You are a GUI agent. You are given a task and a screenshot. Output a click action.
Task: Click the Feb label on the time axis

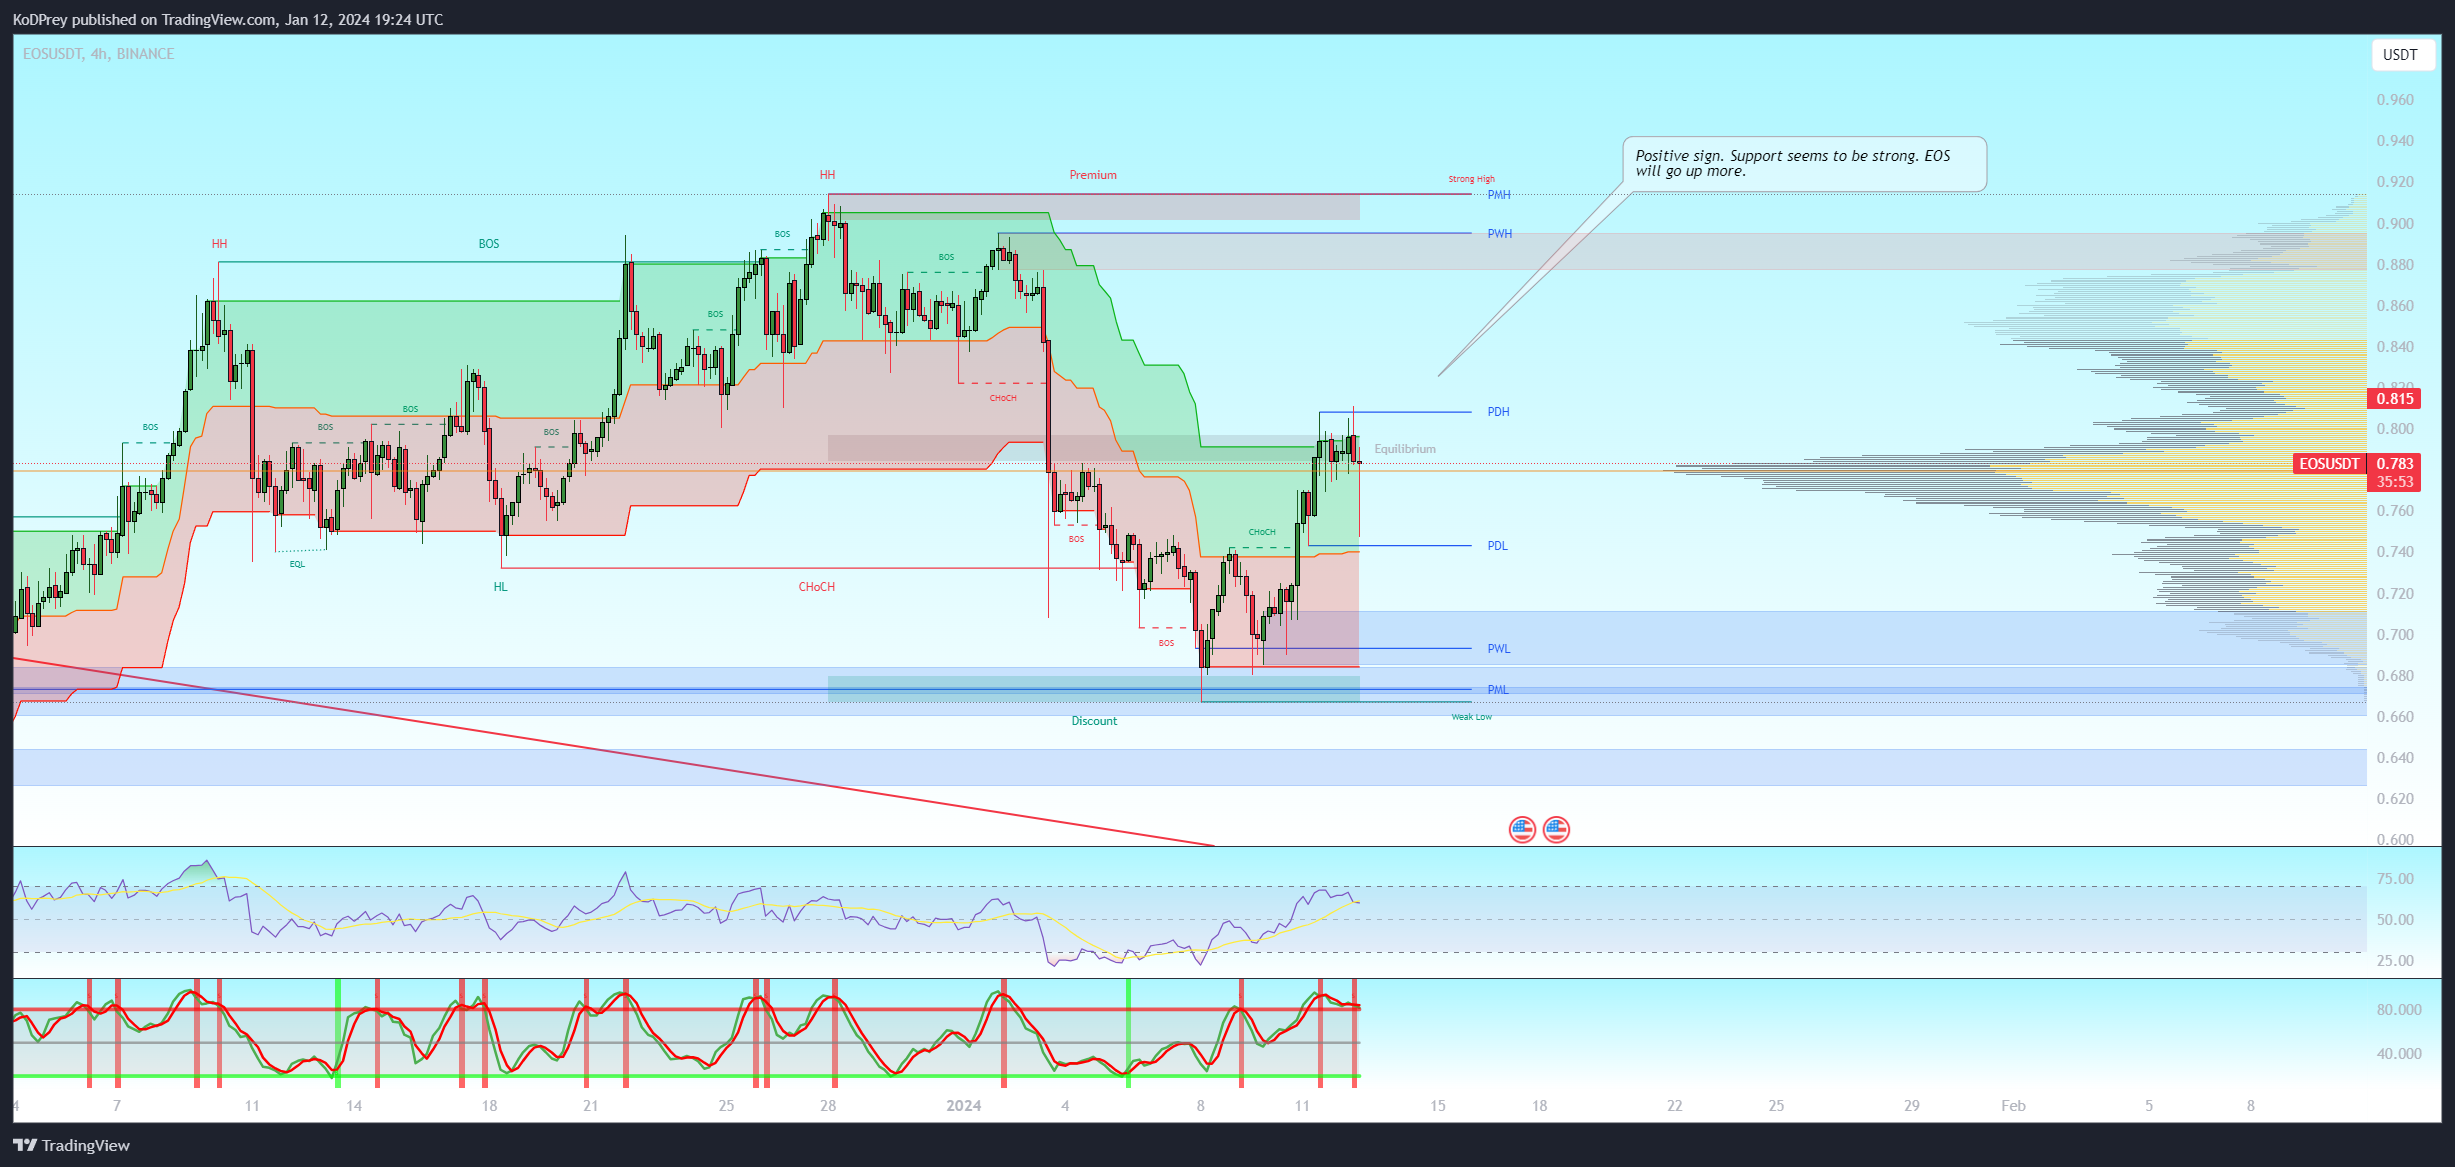click(2013, 1106)
